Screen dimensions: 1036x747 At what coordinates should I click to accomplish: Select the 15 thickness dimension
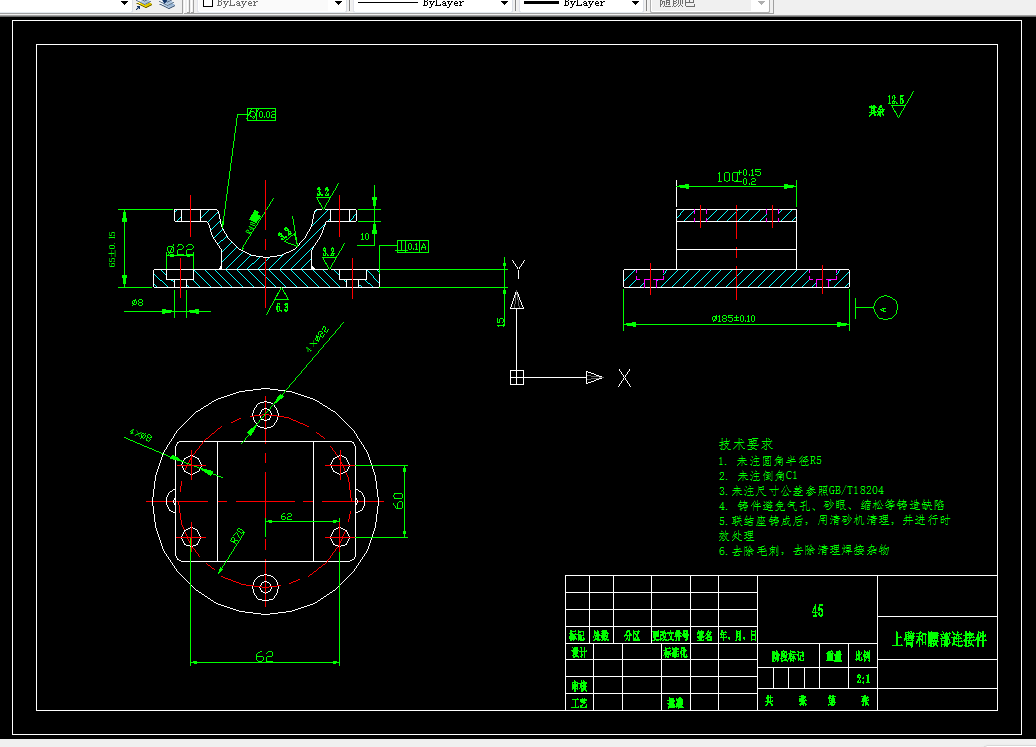coord(500,322)
